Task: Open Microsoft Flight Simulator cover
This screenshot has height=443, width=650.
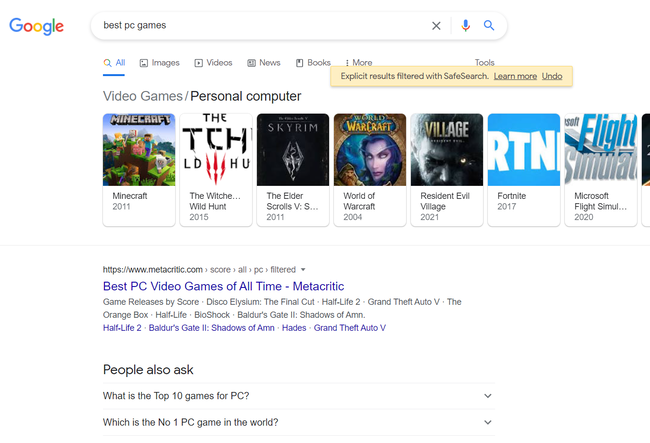Action: coord(601,150)
